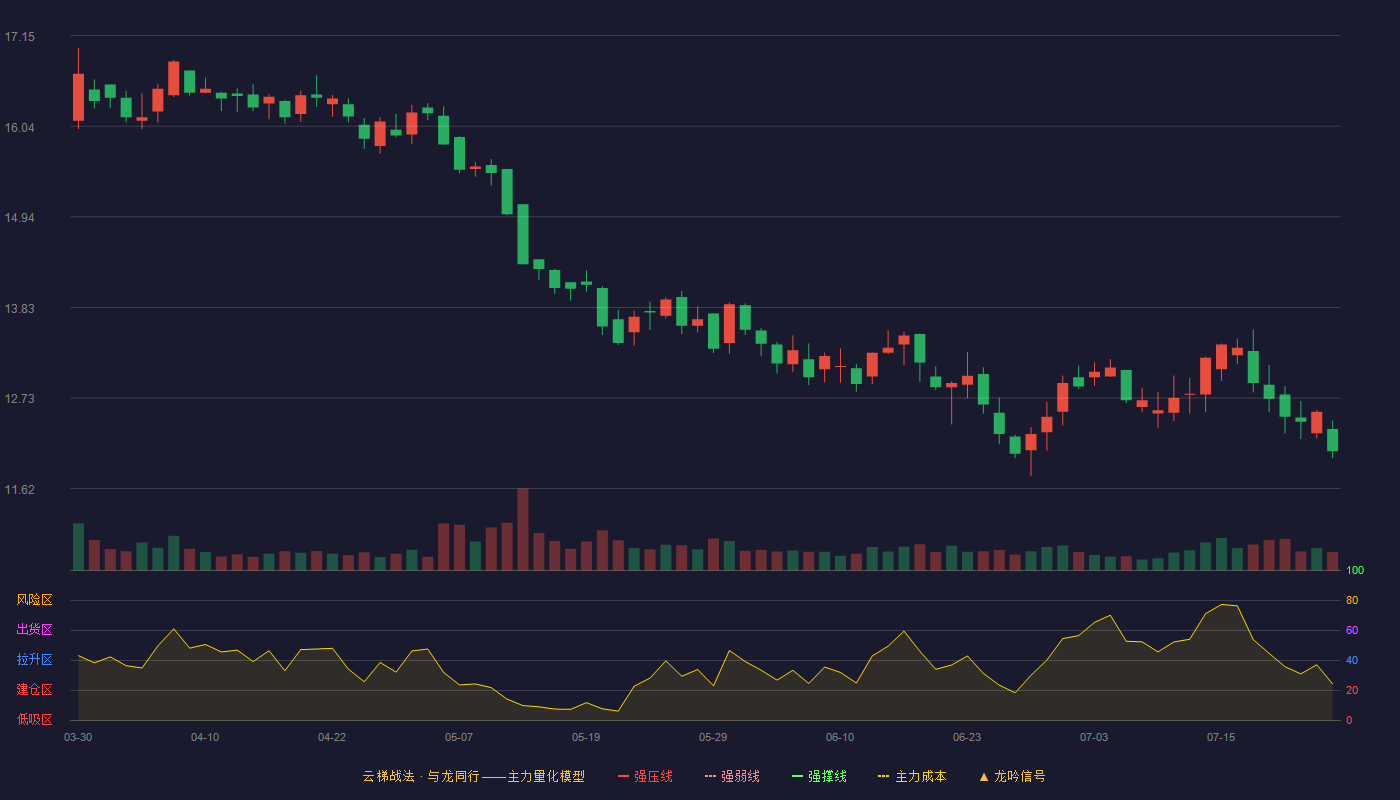Click the 风险区 zone label

(34, 600)
